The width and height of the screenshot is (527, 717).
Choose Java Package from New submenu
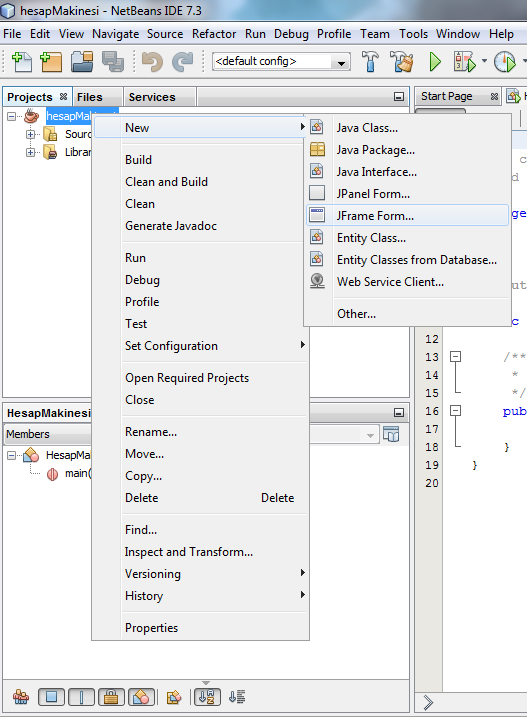point(407,150)
